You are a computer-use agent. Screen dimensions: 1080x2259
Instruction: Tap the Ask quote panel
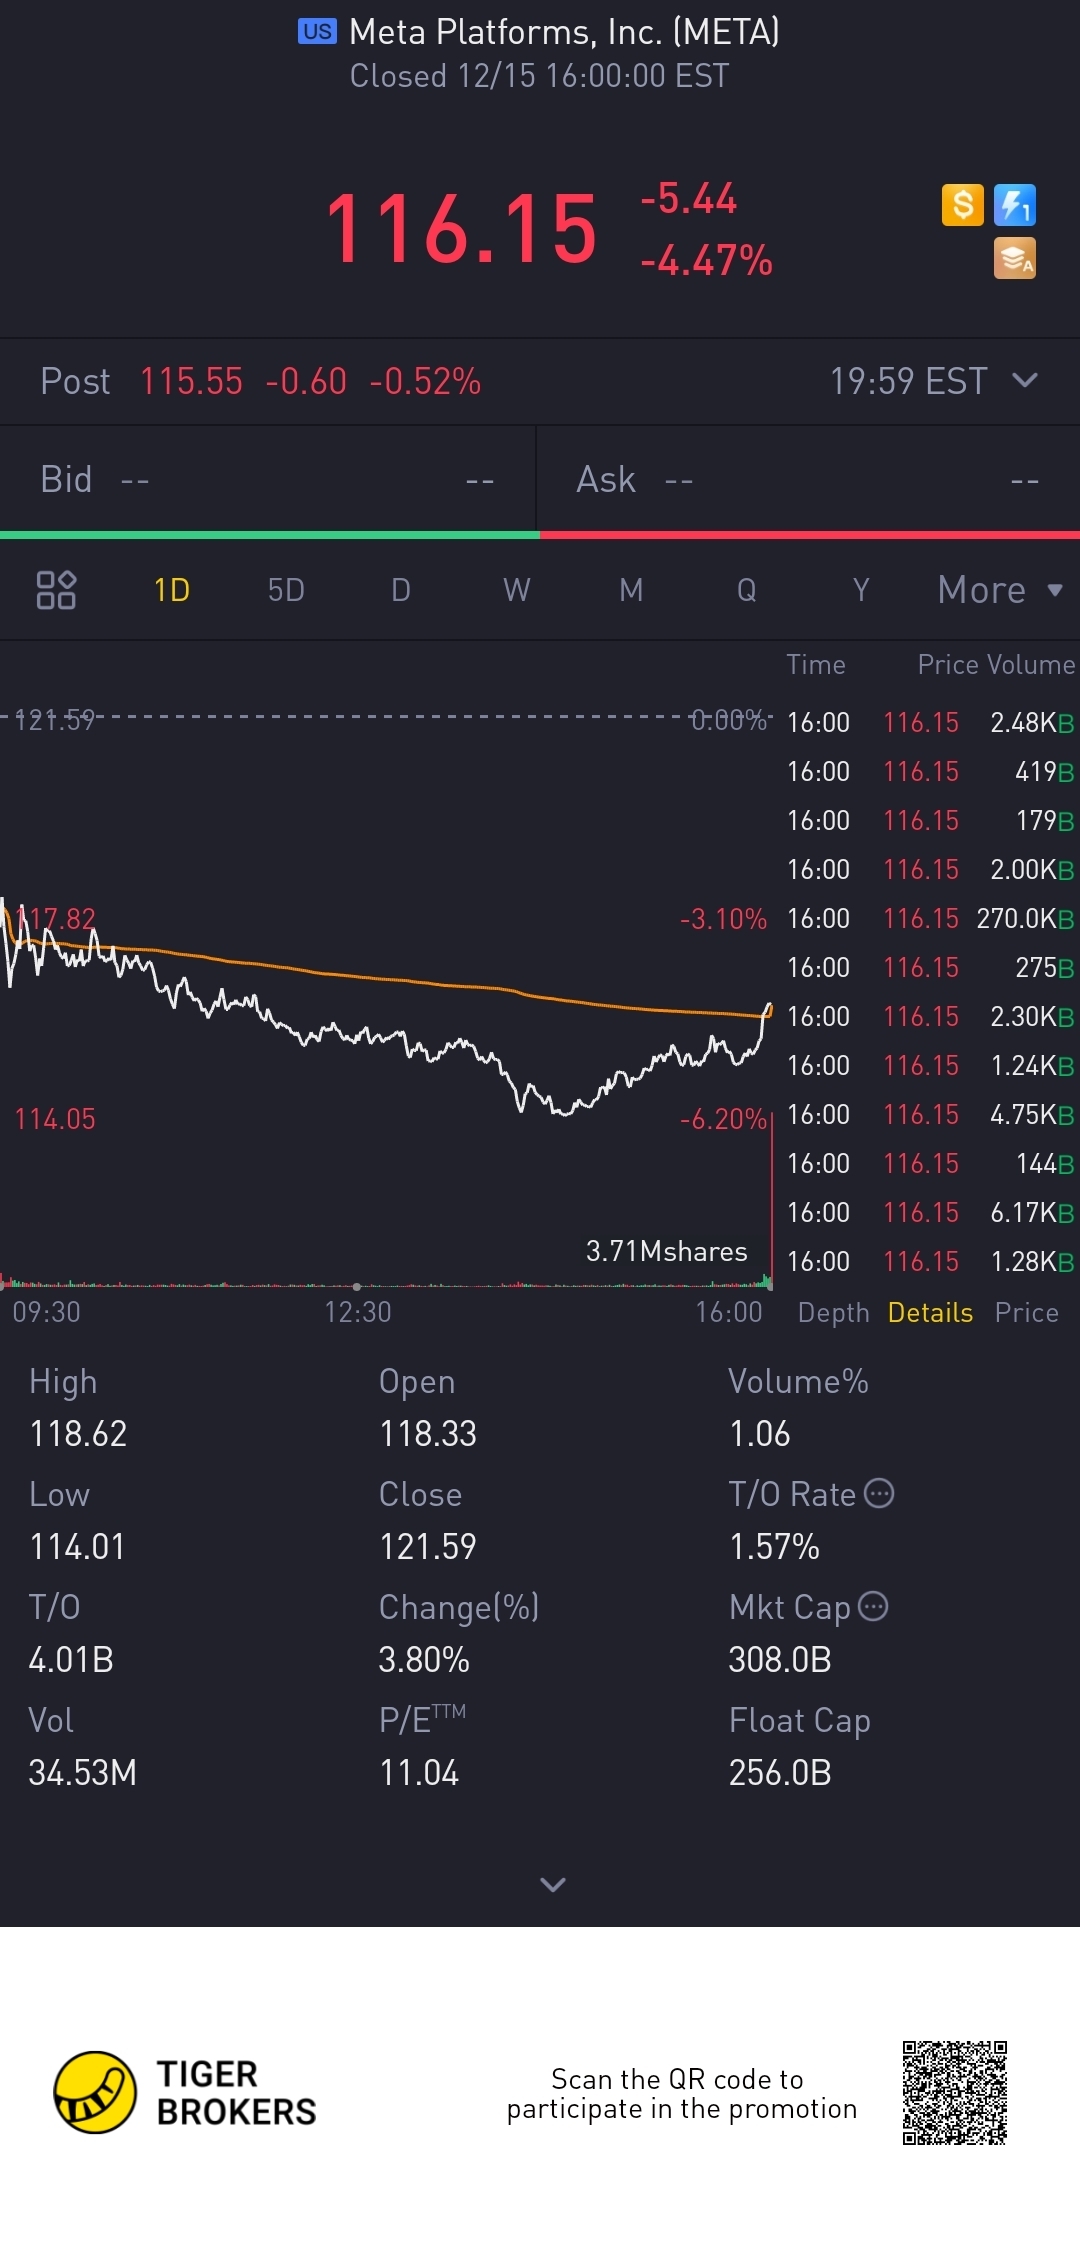(x=808, y=479)
